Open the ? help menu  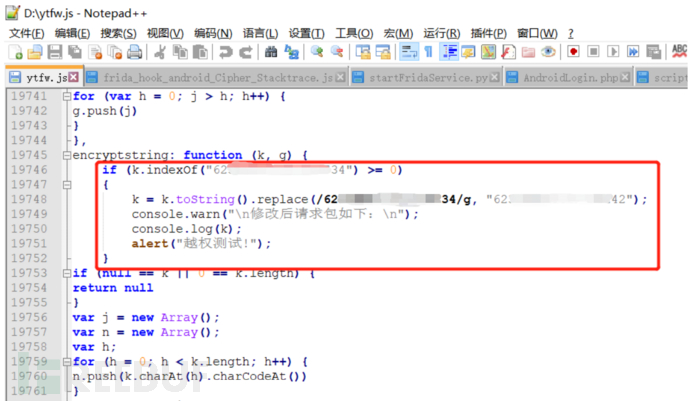click(x=571, y=33)
